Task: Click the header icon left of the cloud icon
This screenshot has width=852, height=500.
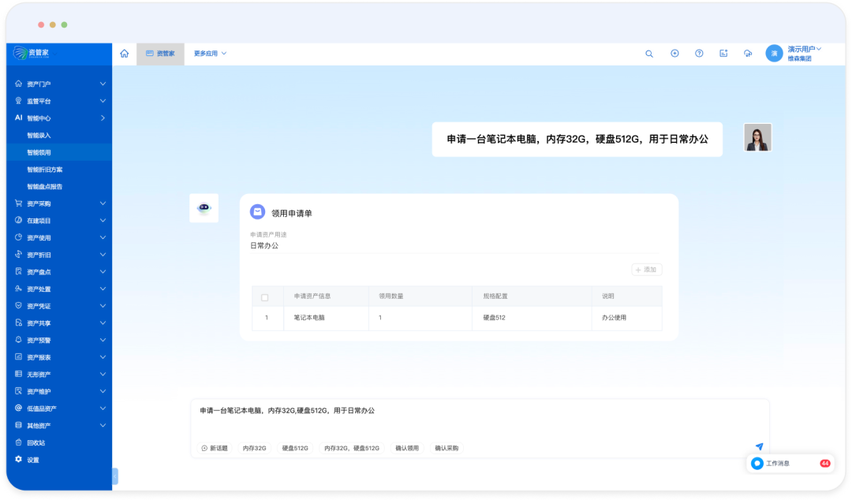Action: (x=723, y=53)
